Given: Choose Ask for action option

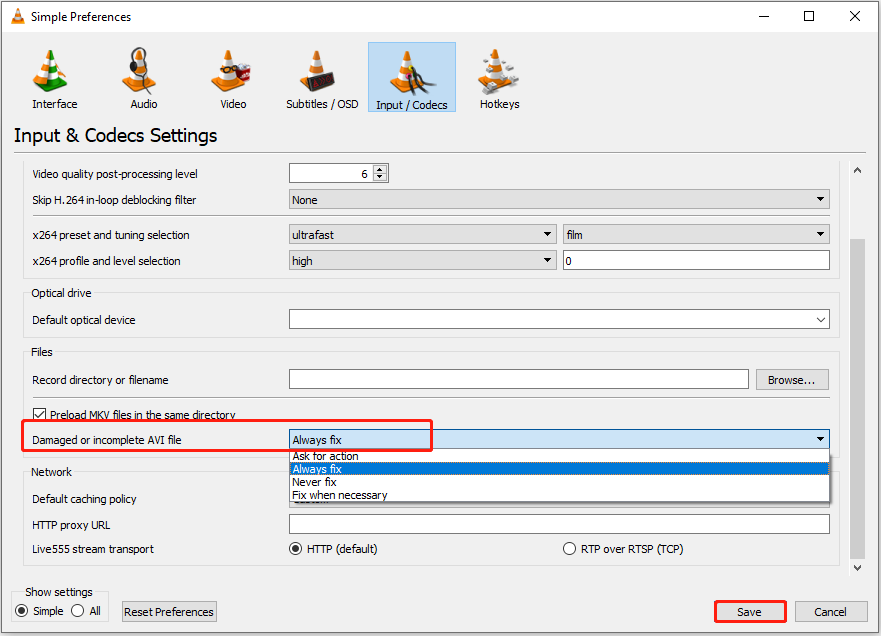Looking at the screenshot, I should pyautogui.click(x=559, y=456).
